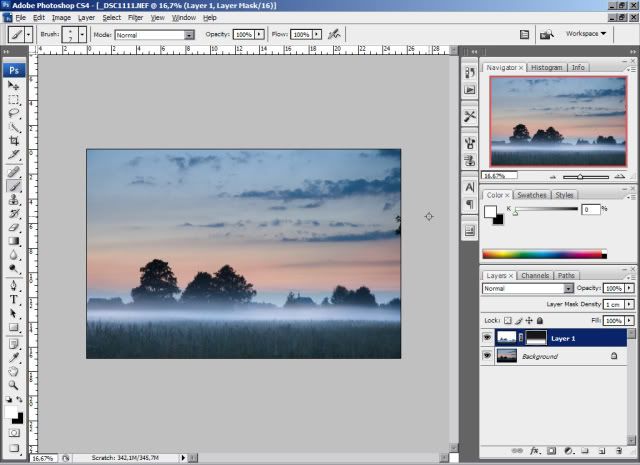Choose the Hand tool
This screenshot has height=465, width=640.
(x=14, y=370)
